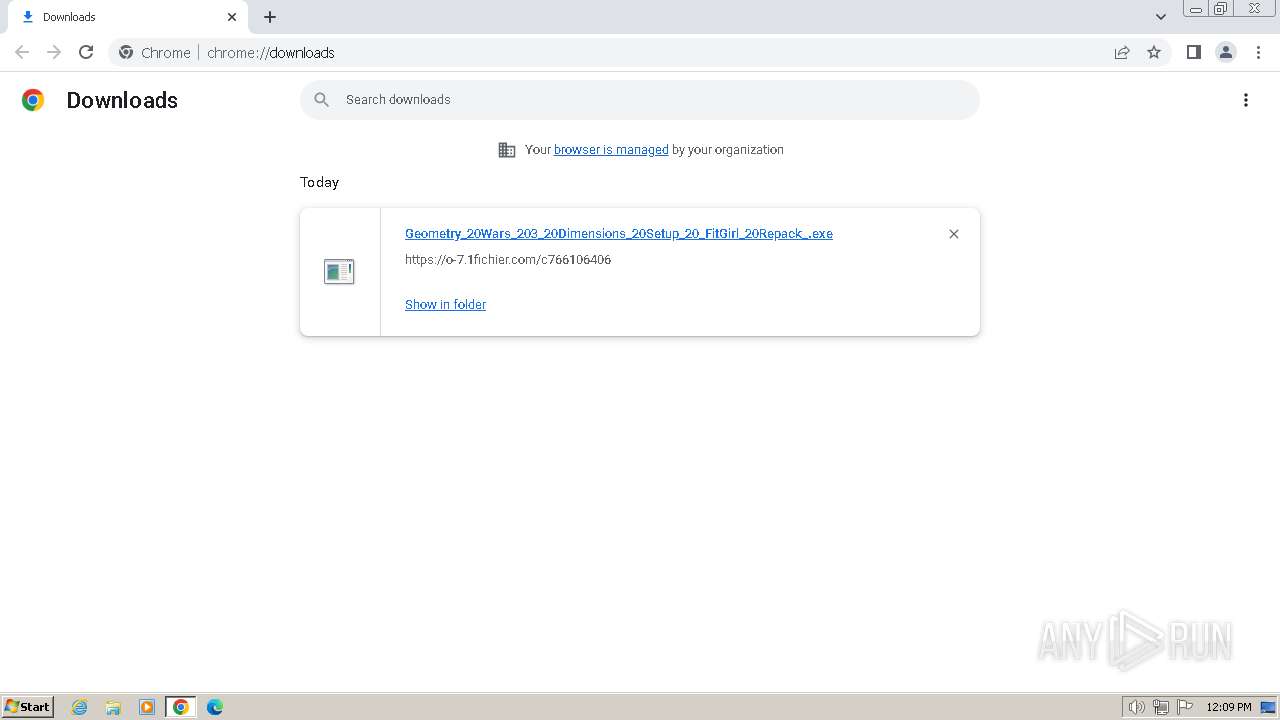The height and width of the screenshot is (720, 1280).
Task: Share this page via the share icon
Action: point(1122,52)
